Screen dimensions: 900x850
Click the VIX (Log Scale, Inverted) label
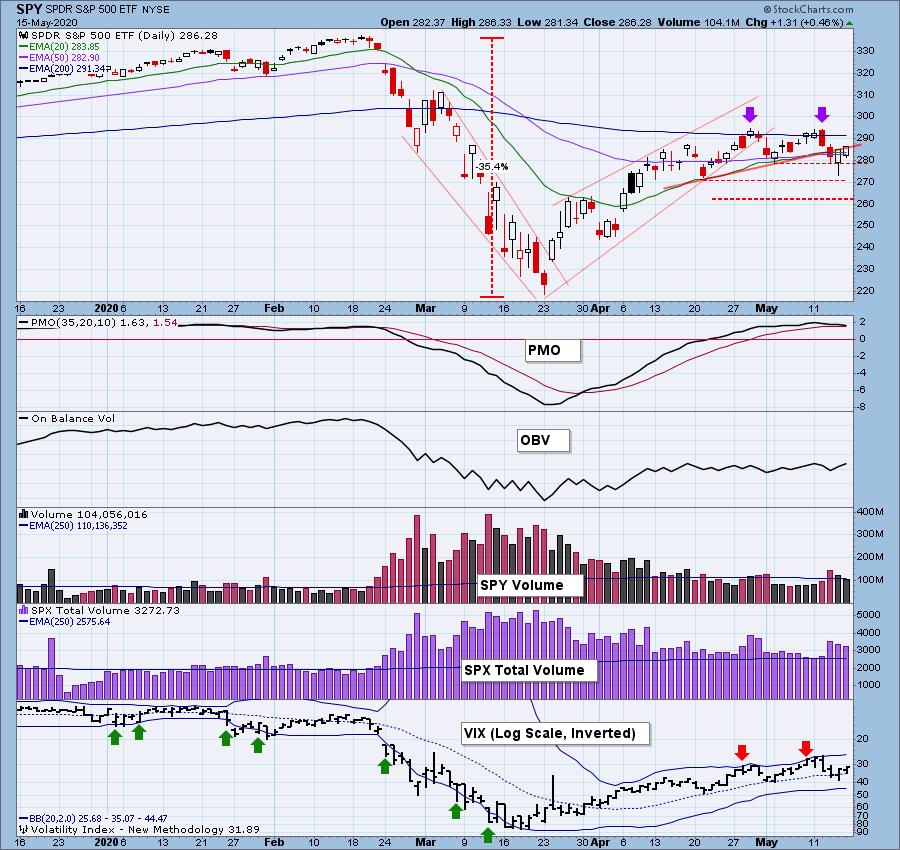556,733
